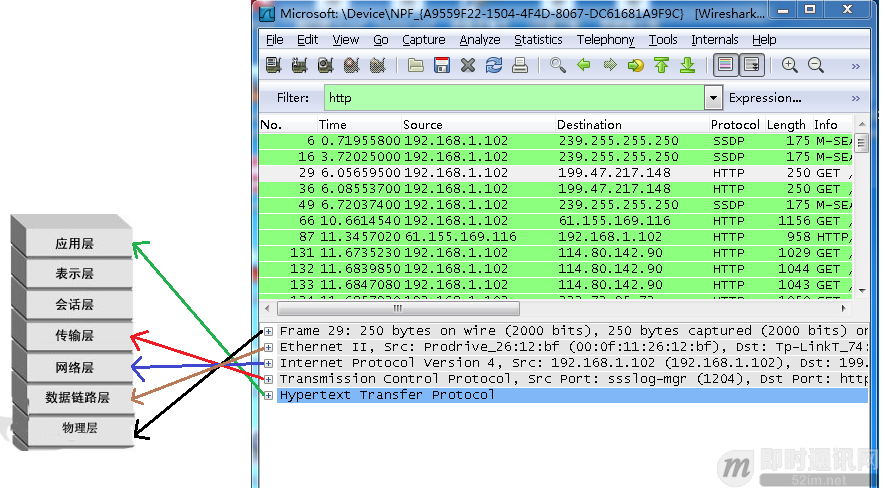The image size is (885, 493).
Task: Reload this capture file icon
Action: pyautogui.click(x=494, y=65)
